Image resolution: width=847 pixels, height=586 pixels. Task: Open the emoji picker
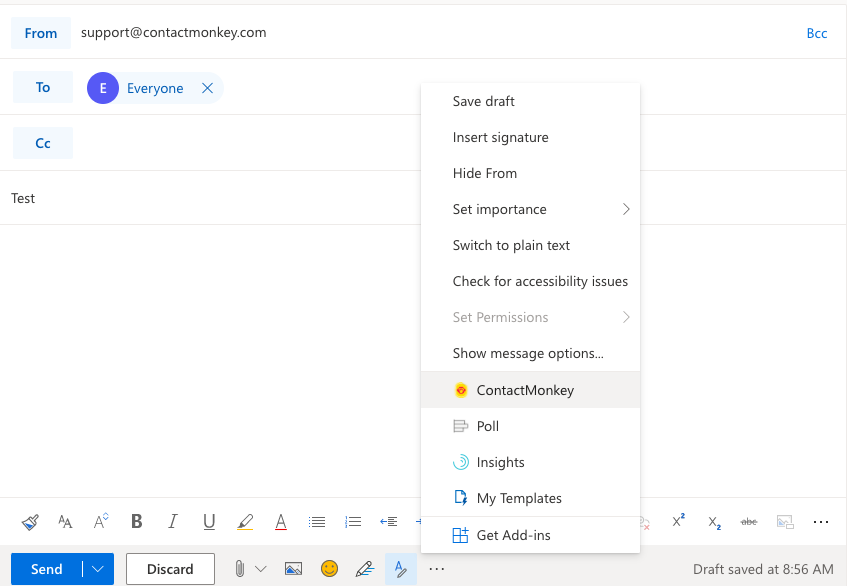coord(329,569)
